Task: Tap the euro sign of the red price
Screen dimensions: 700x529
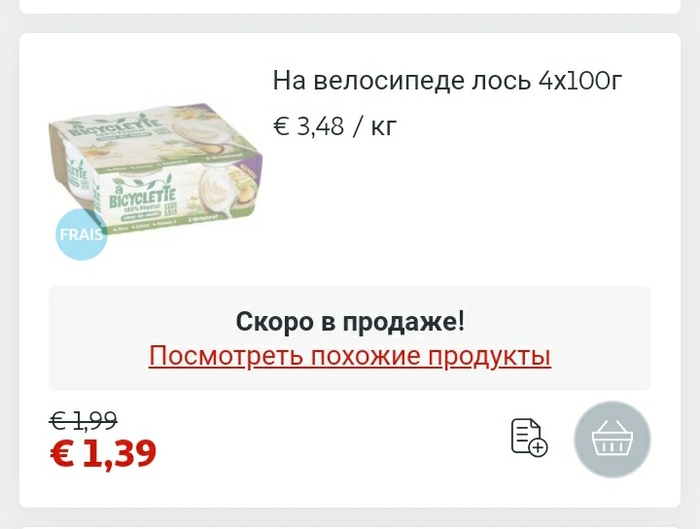Action: pyautogui.click(x=62, y=454)
